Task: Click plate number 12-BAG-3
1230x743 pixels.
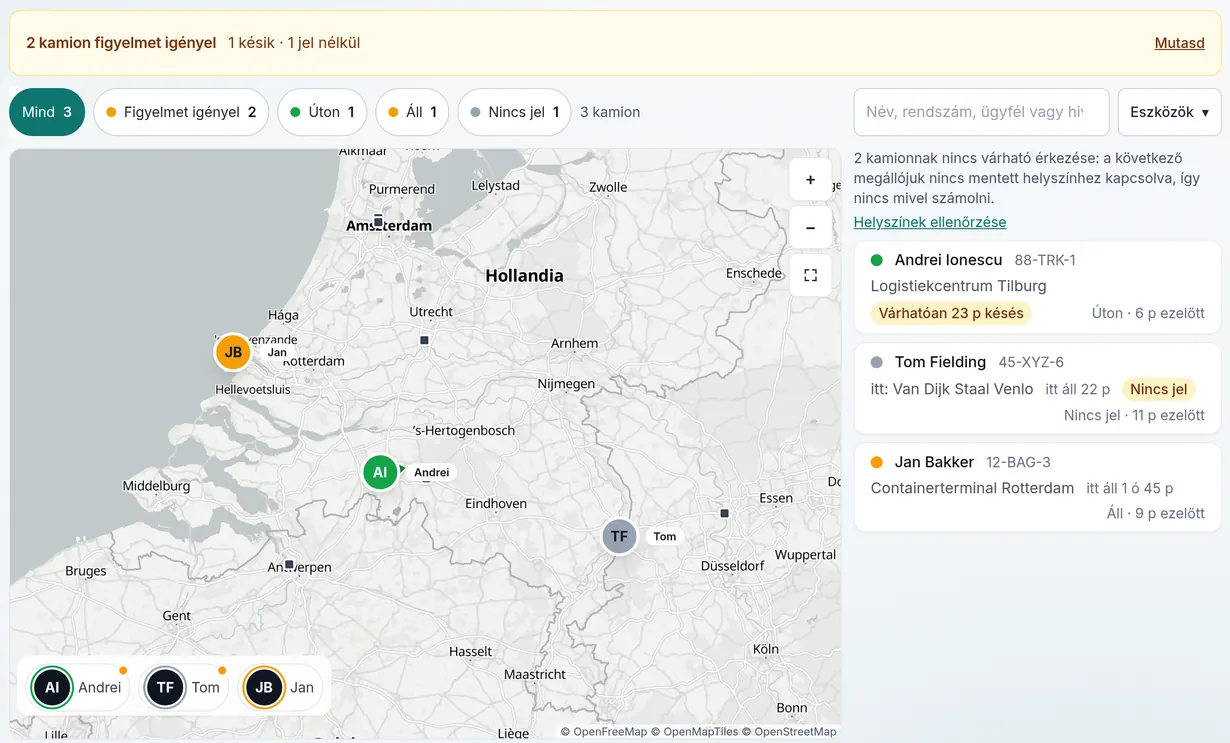Action: point(1018,462)
